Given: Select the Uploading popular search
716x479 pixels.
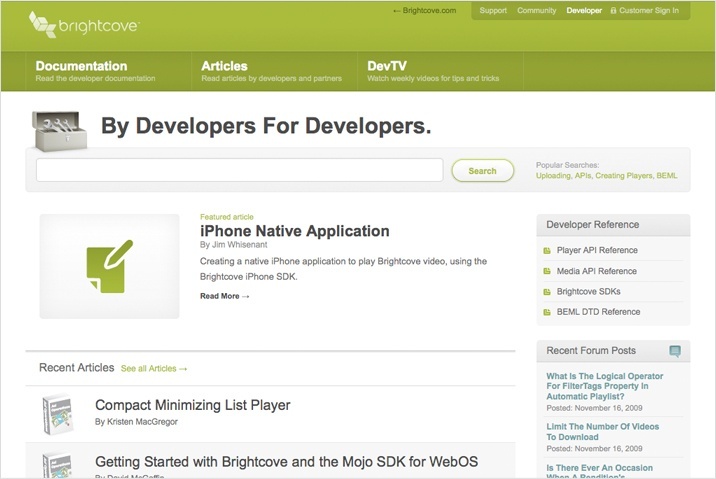Looking at the screenshot, I should pyautogui.click(x=553, y=176).
